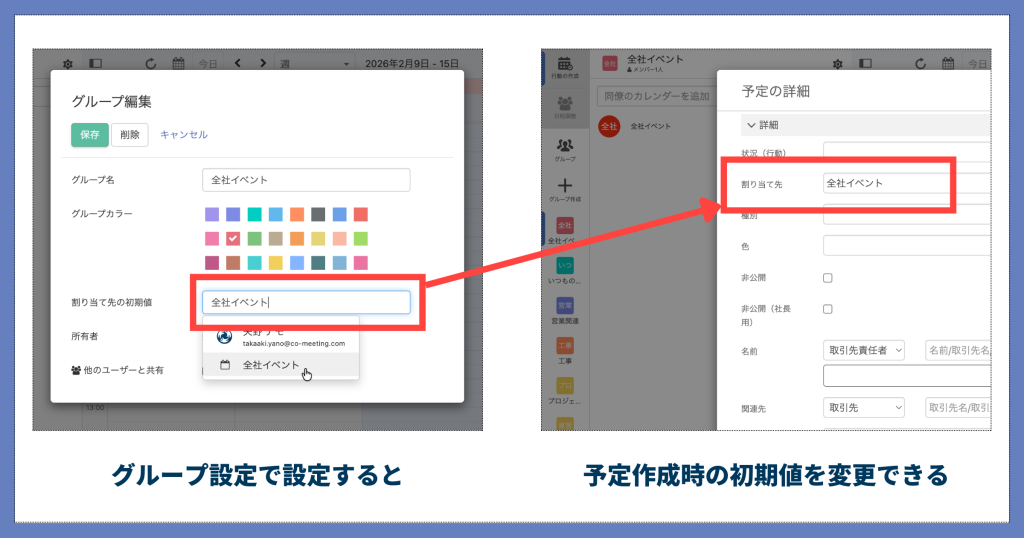Click the グループ people icon in sidebar
The height and width of the screenshot is (538, 1024).
pos(565,147)
